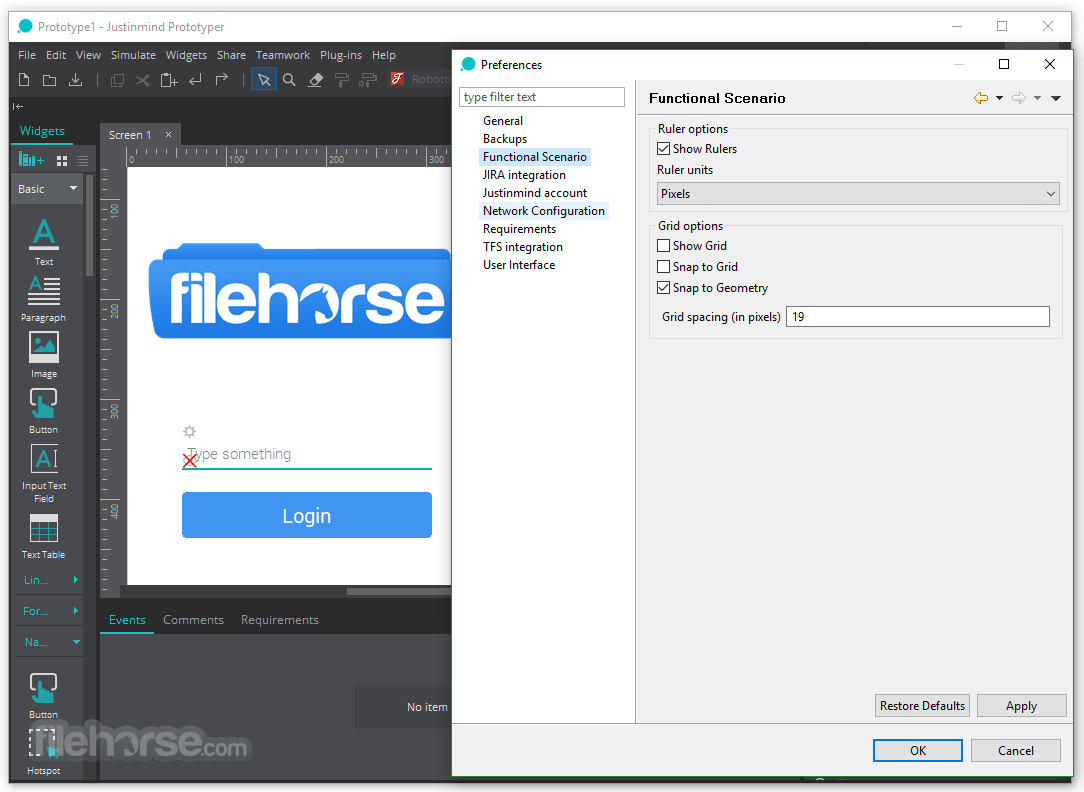Click the Open folder toolbar icon
The height and width of the screenshot is (792, 1084).
point(49,80)
